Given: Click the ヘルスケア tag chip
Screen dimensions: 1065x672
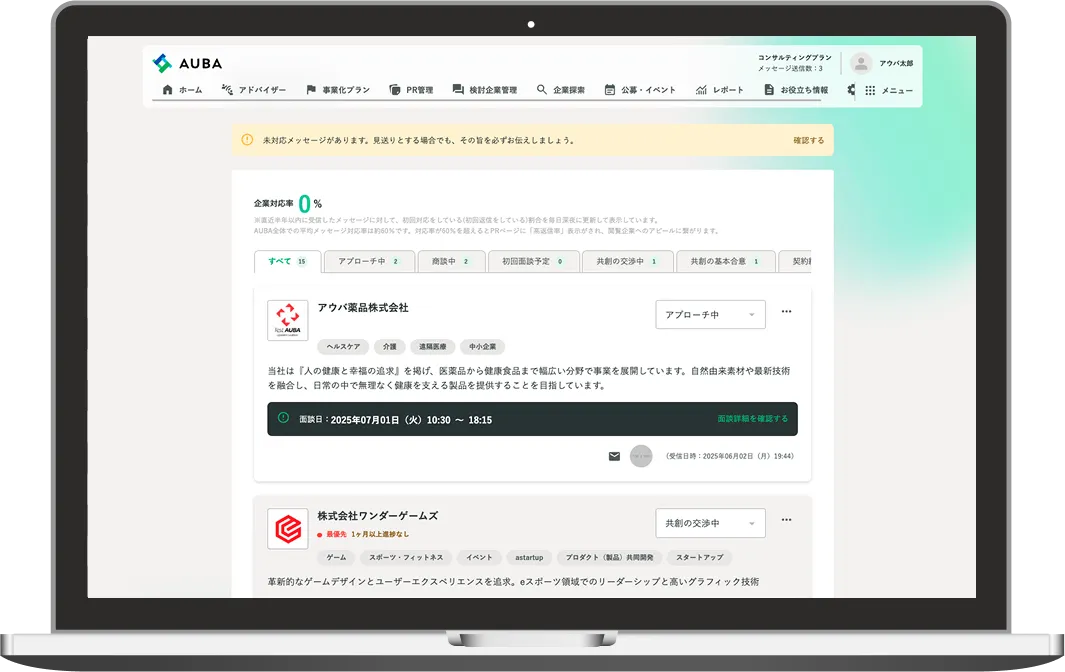Looking at the screenshot, I should [x=343, y=347].
